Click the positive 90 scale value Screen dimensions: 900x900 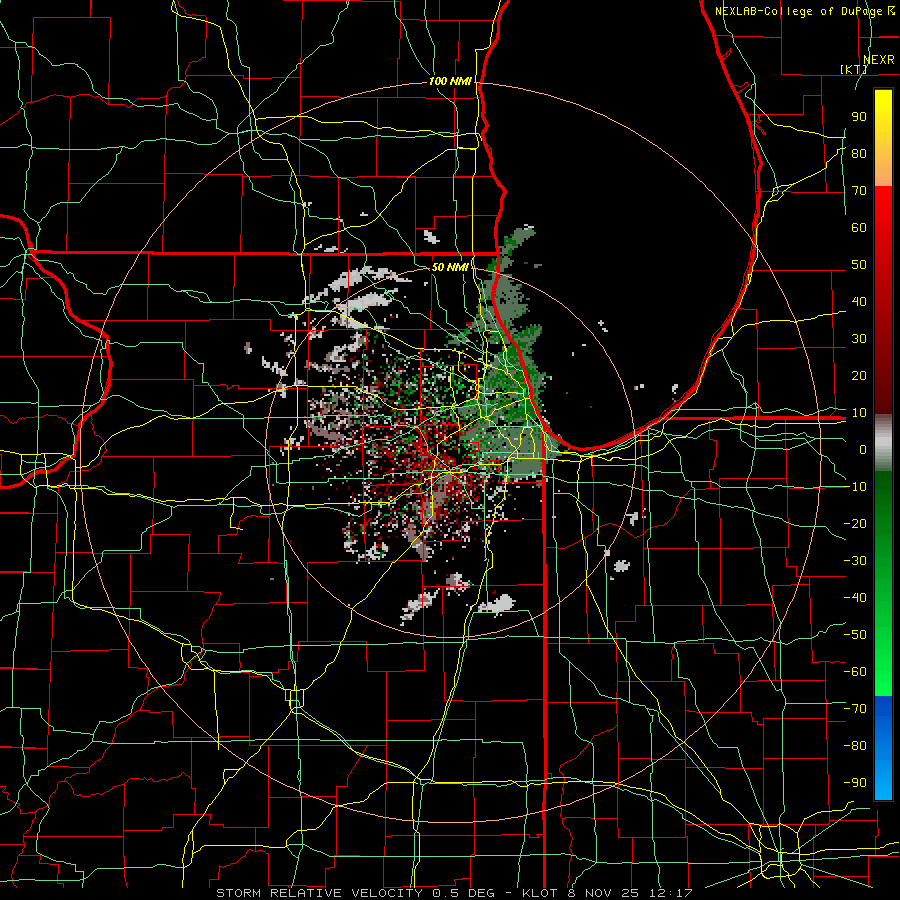point(859,117)
